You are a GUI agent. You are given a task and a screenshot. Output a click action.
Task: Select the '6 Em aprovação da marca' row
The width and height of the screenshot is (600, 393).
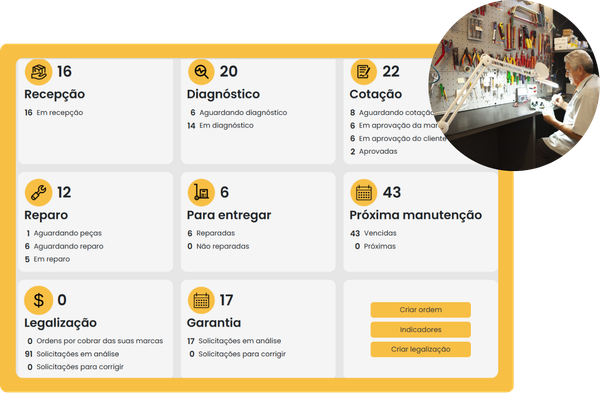tap(395, 126)
